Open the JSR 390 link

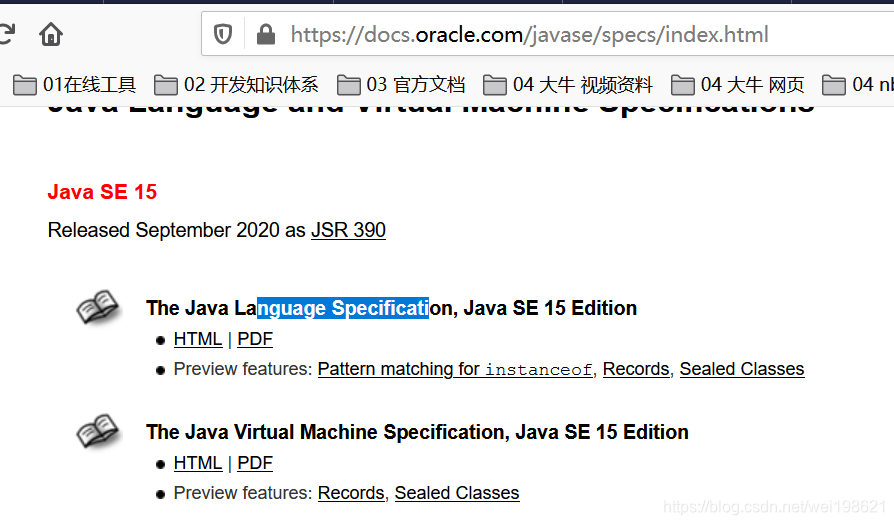tap(348, 230)
